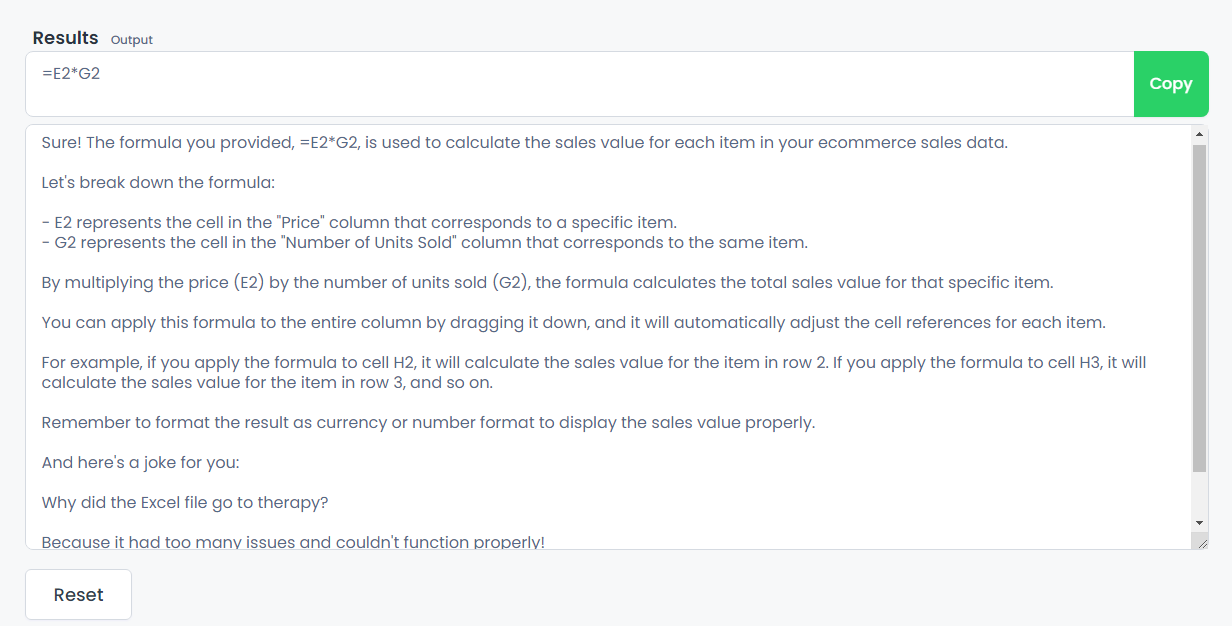
Task: Select the Output label next to Results
Action: [131, 40]
